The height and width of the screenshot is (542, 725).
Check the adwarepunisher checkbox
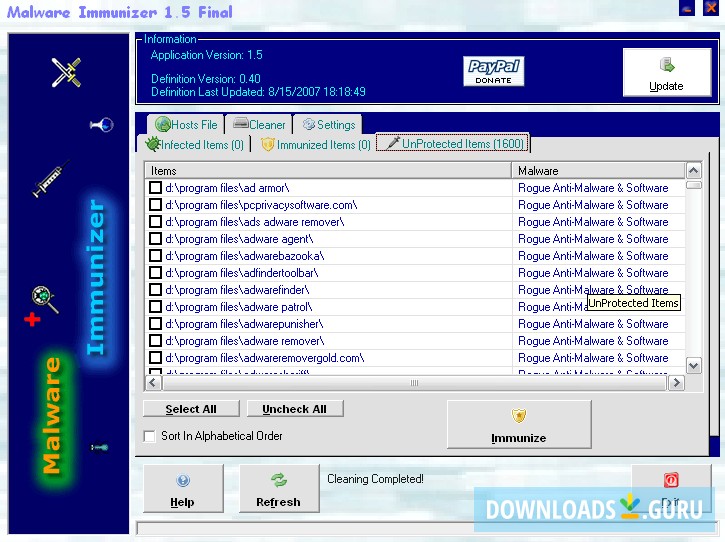point(156,324)
